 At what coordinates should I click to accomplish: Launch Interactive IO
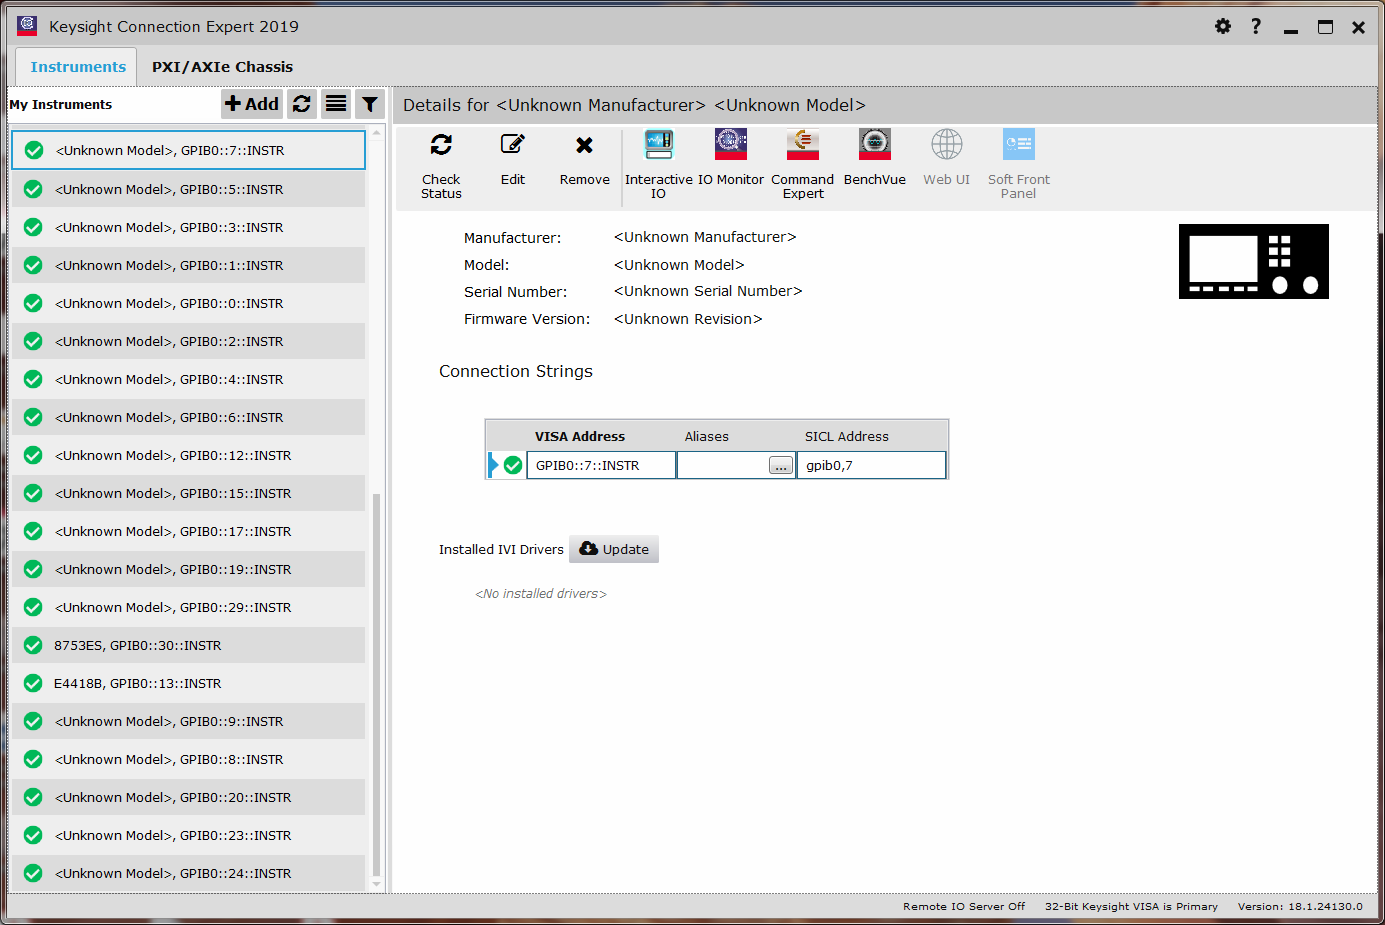pos(658,146)
